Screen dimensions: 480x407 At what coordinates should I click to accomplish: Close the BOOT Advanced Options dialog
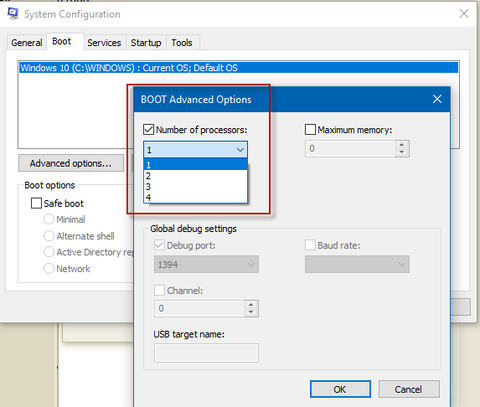(x=437, y=99)
